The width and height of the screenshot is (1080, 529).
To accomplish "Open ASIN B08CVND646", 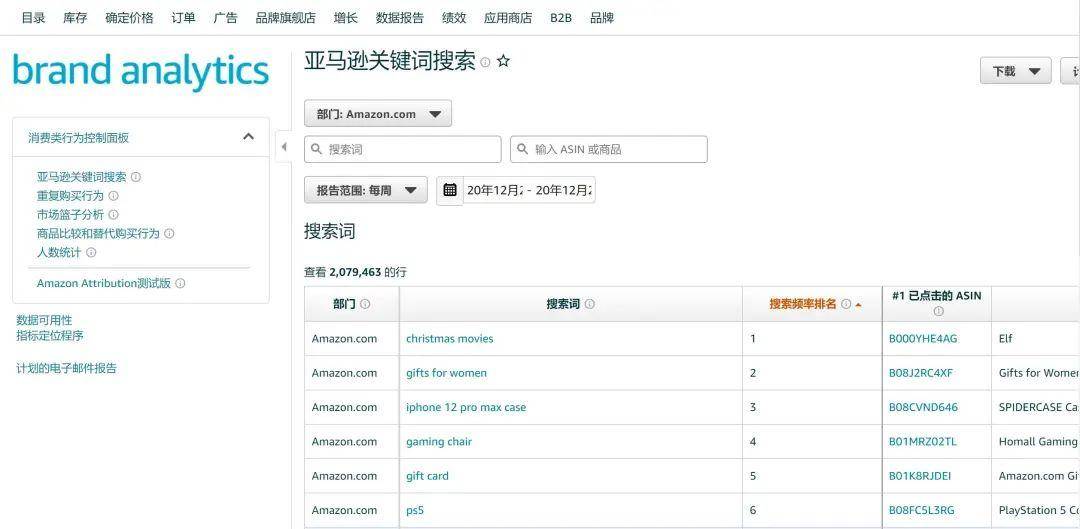I will [923, 407].
